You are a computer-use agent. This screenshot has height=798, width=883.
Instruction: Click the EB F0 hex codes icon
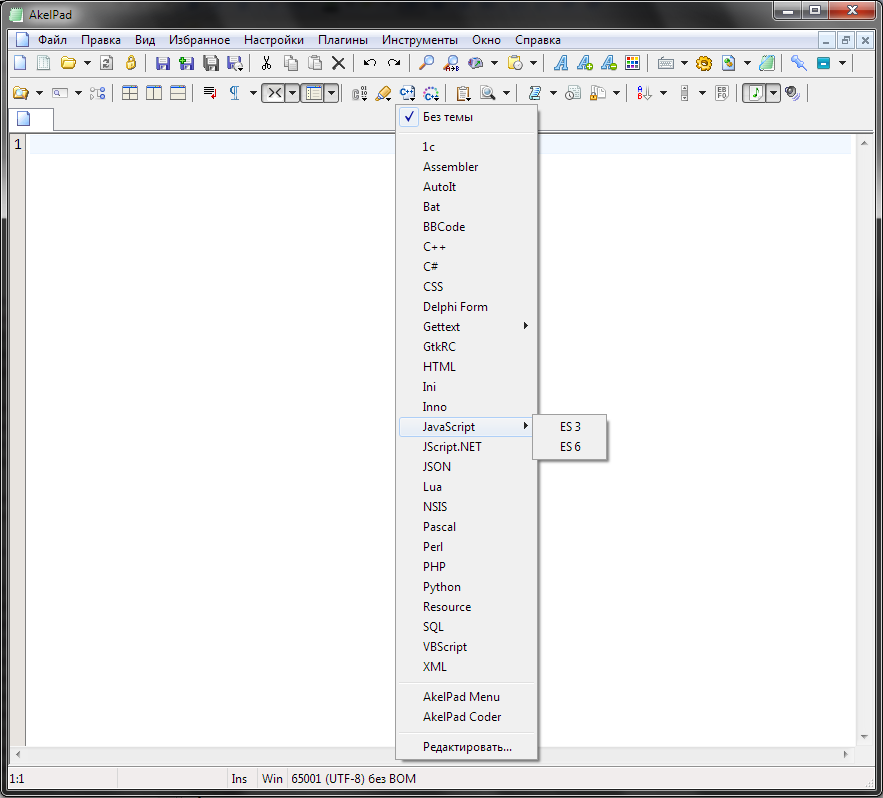[x=722, y=93]
